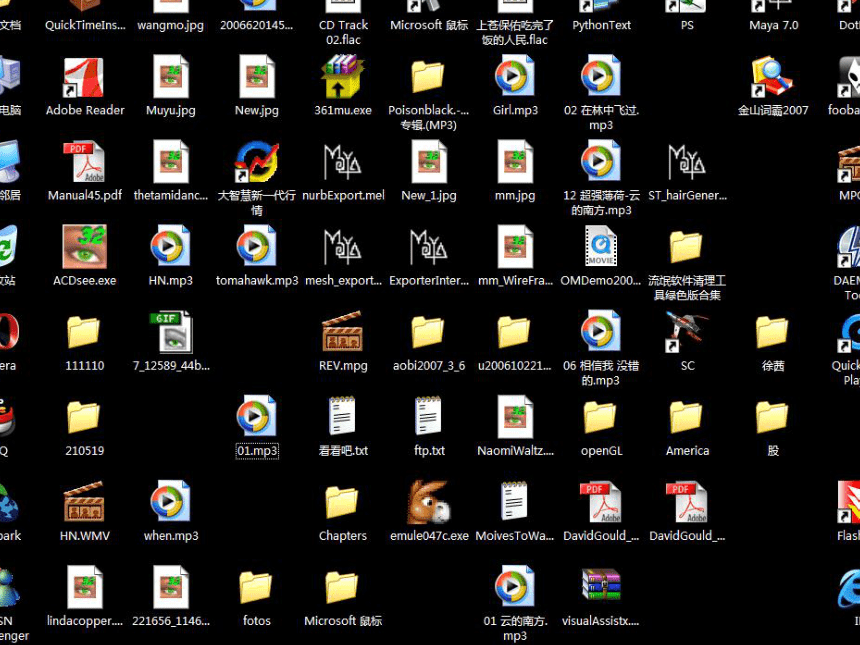The height and width of the screenshot is (645, 860).
Task: Click the ST_hairGener... Maya script icon
Action: (x=687, y=162)
